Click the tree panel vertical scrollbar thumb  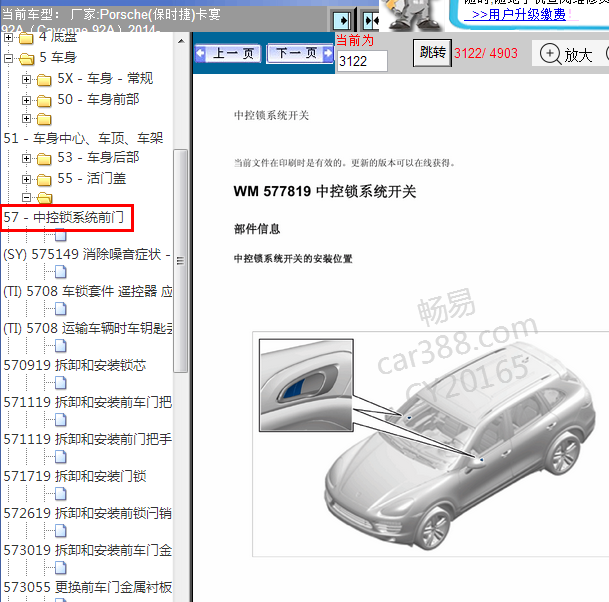point(181,261)
